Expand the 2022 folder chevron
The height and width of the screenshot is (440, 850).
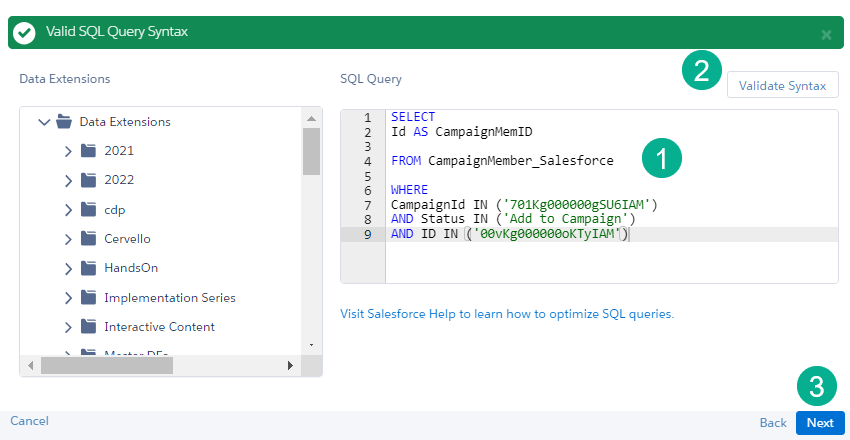pyautogui.click(x=68, y=181)
